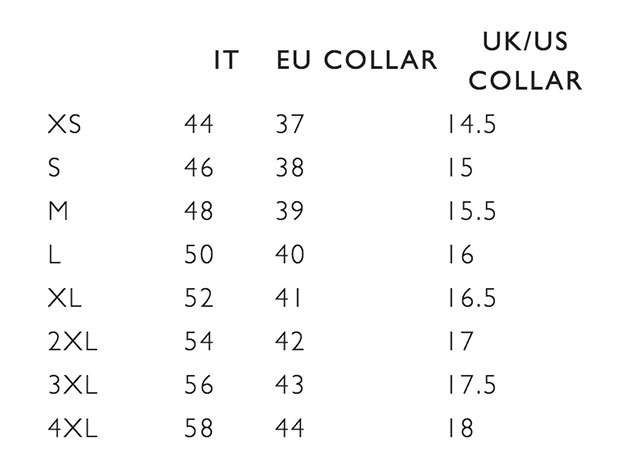Viewport: 630px width, 473px height.
Task: Click UK/US collar value 16
Action: pos(460,255)
